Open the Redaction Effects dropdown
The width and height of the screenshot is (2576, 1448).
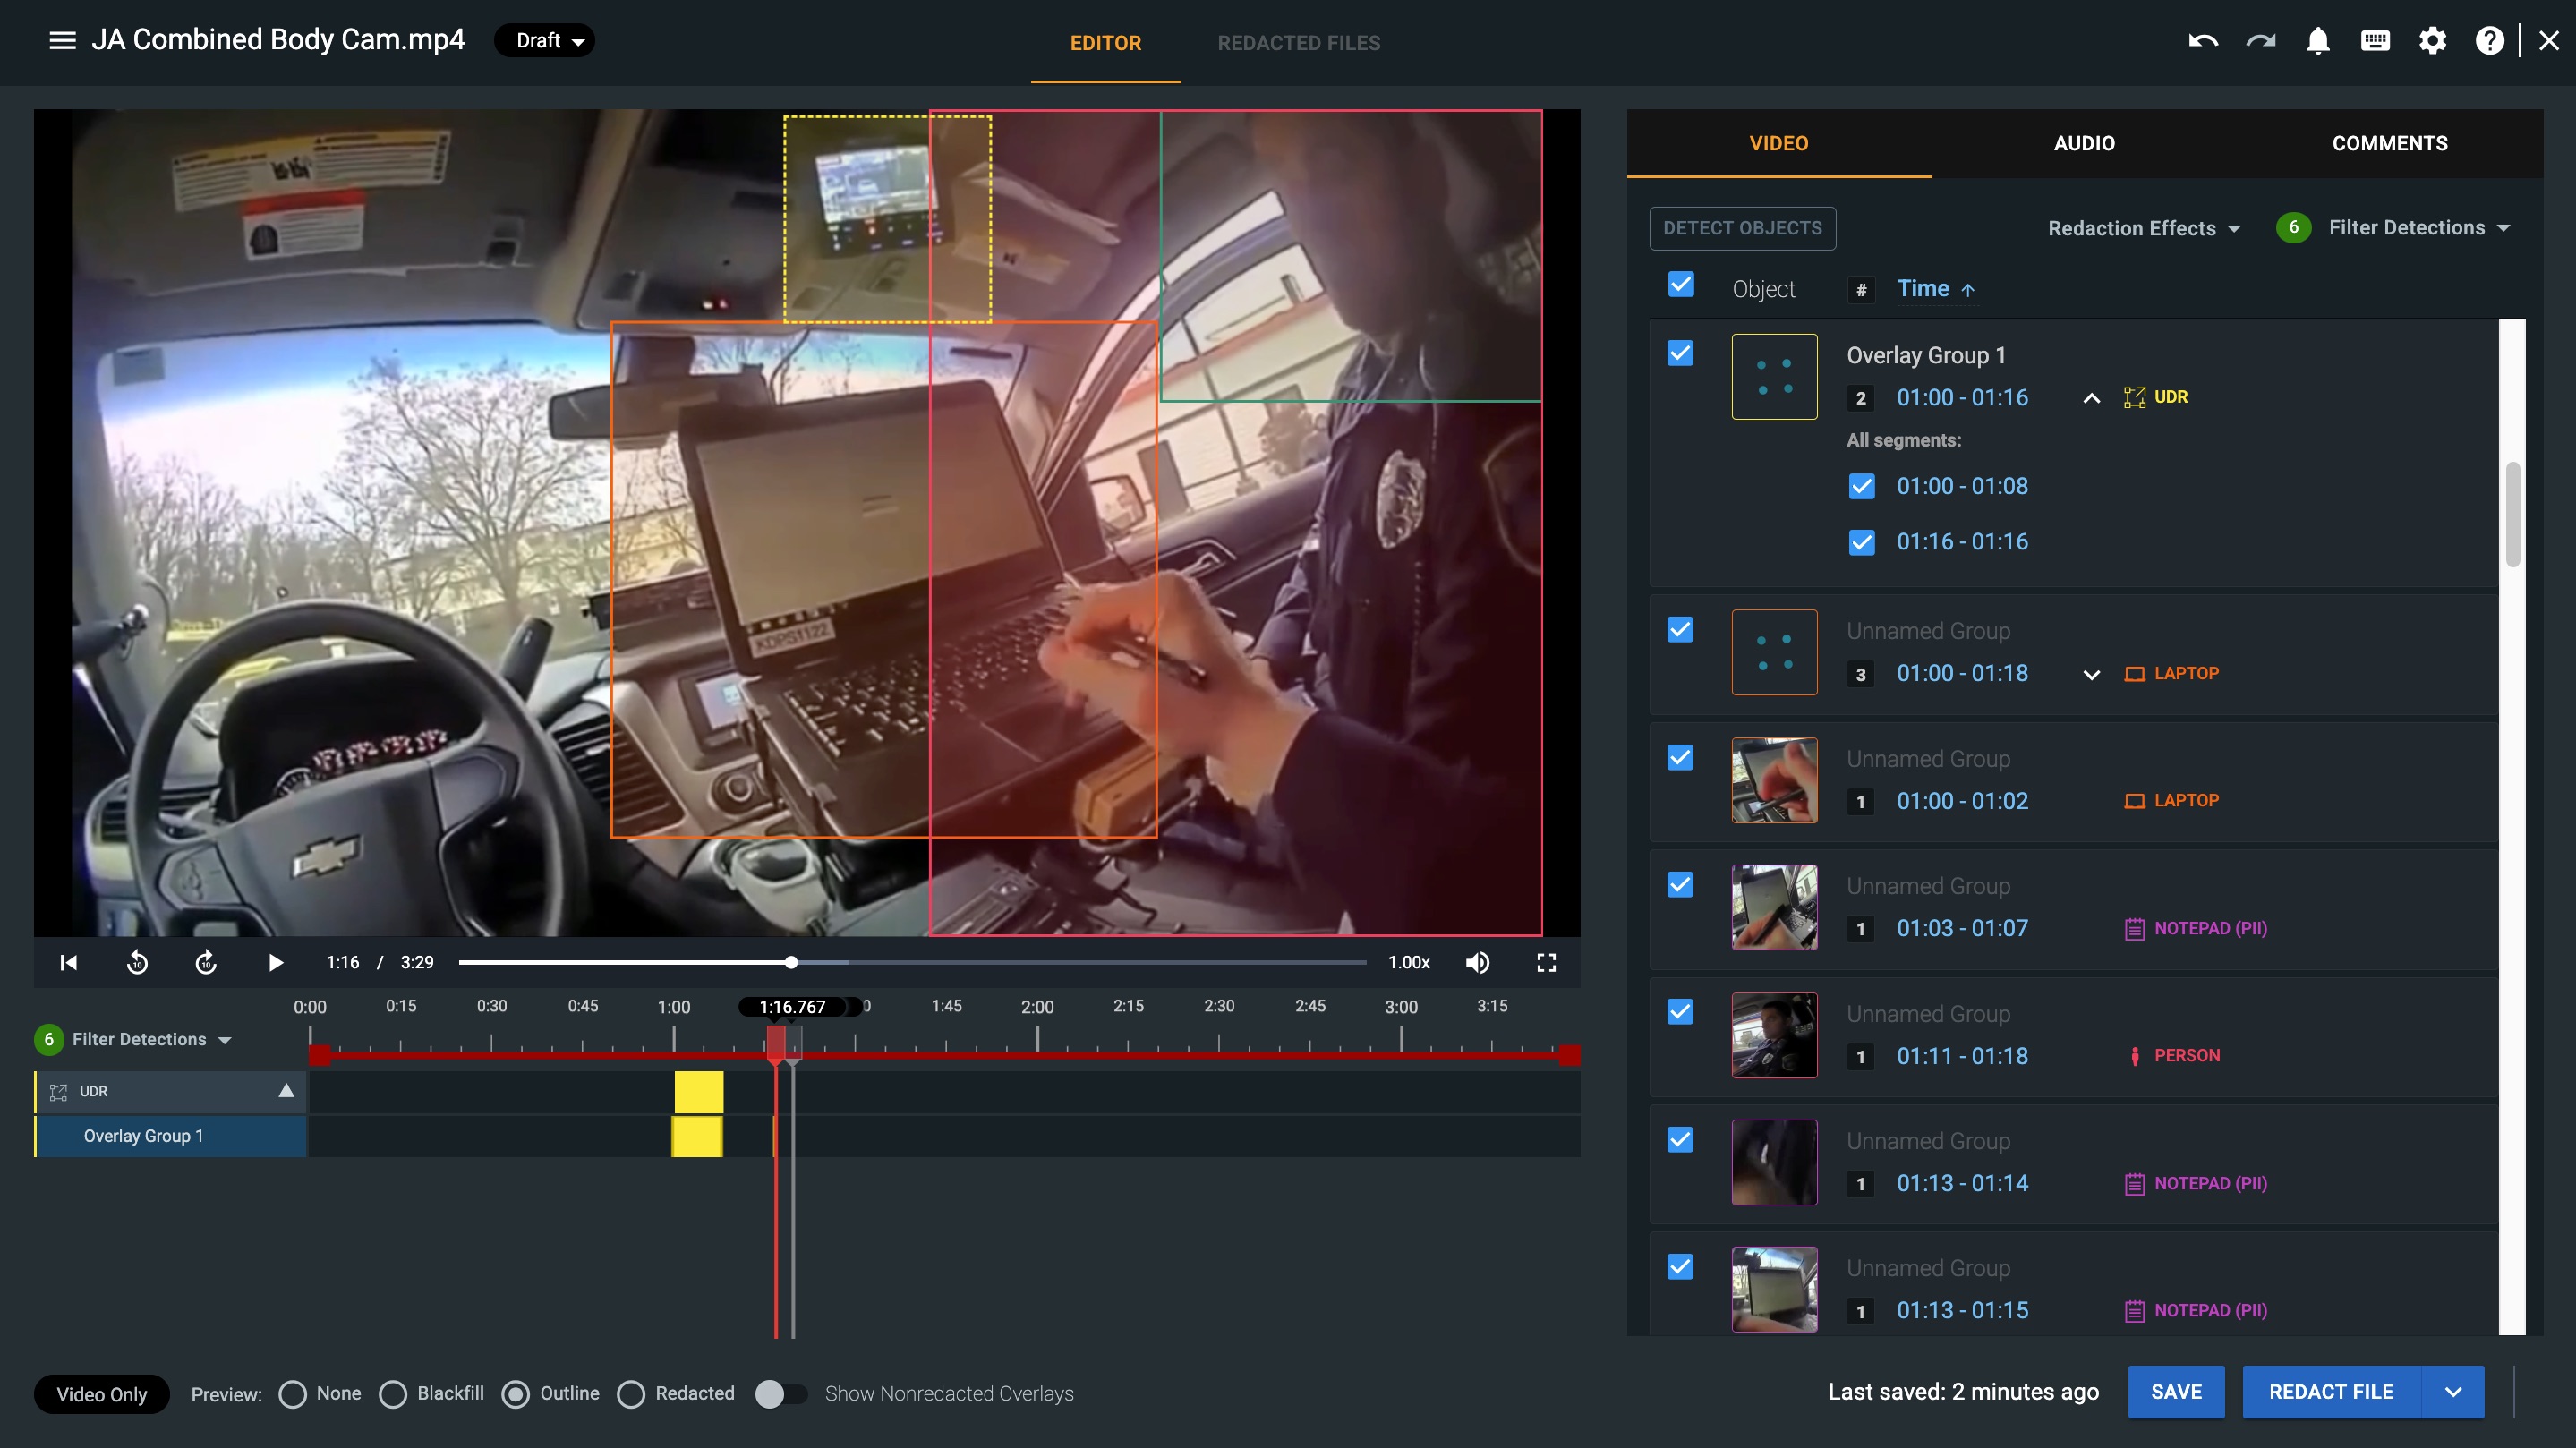tap(2143, 228)
